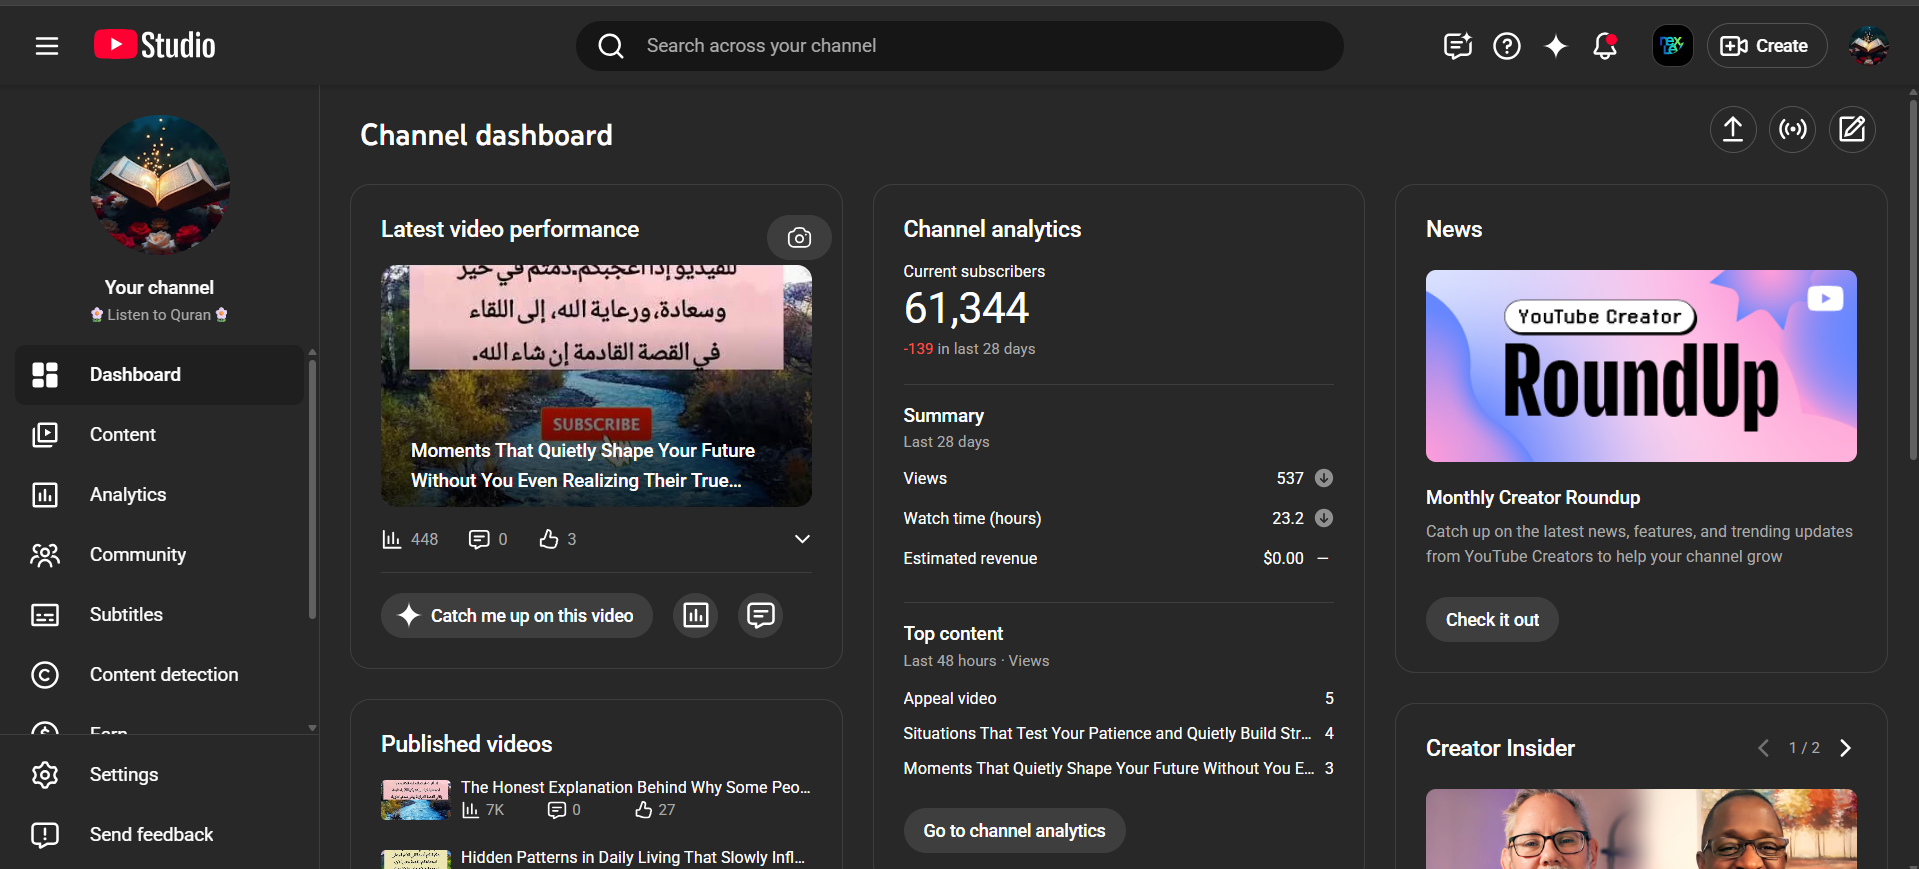Open The Honest Explanation published video title
This screenshot has height=869, width=1919.
pos(636,787)
